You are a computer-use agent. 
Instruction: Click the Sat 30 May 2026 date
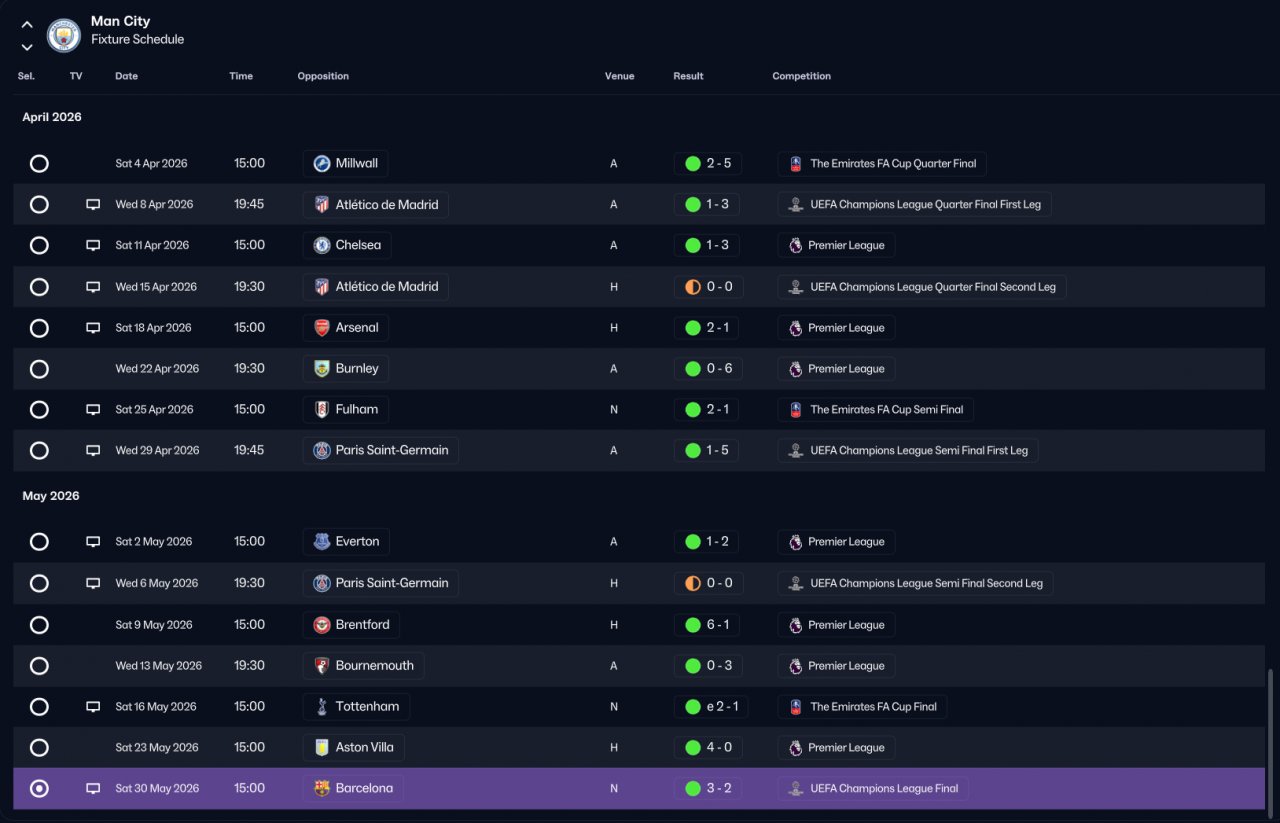tap(156, 789)
